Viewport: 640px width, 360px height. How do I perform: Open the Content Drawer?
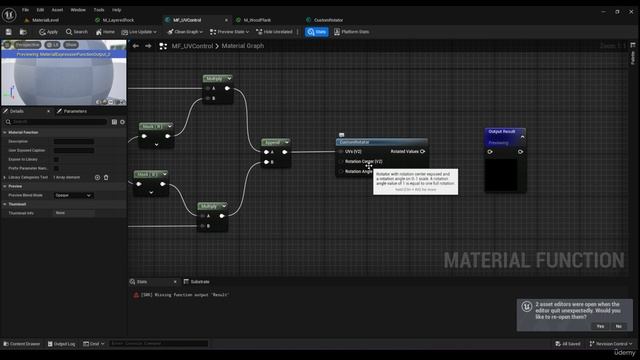[22, 344]
